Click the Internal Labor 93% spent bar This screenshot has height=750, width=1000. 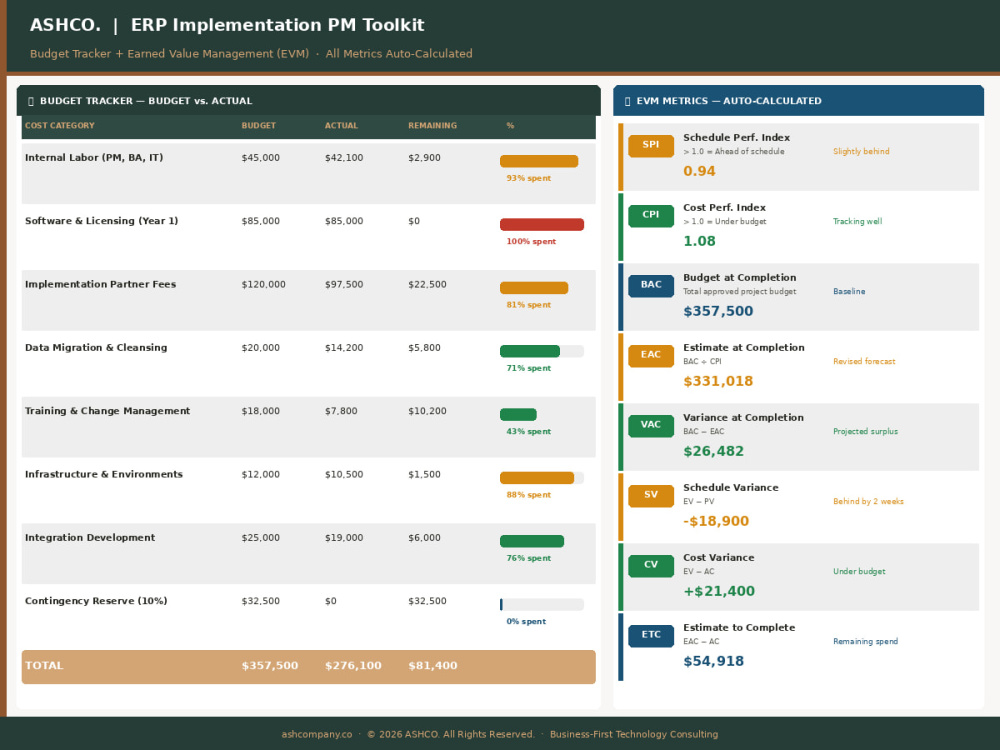539,161
